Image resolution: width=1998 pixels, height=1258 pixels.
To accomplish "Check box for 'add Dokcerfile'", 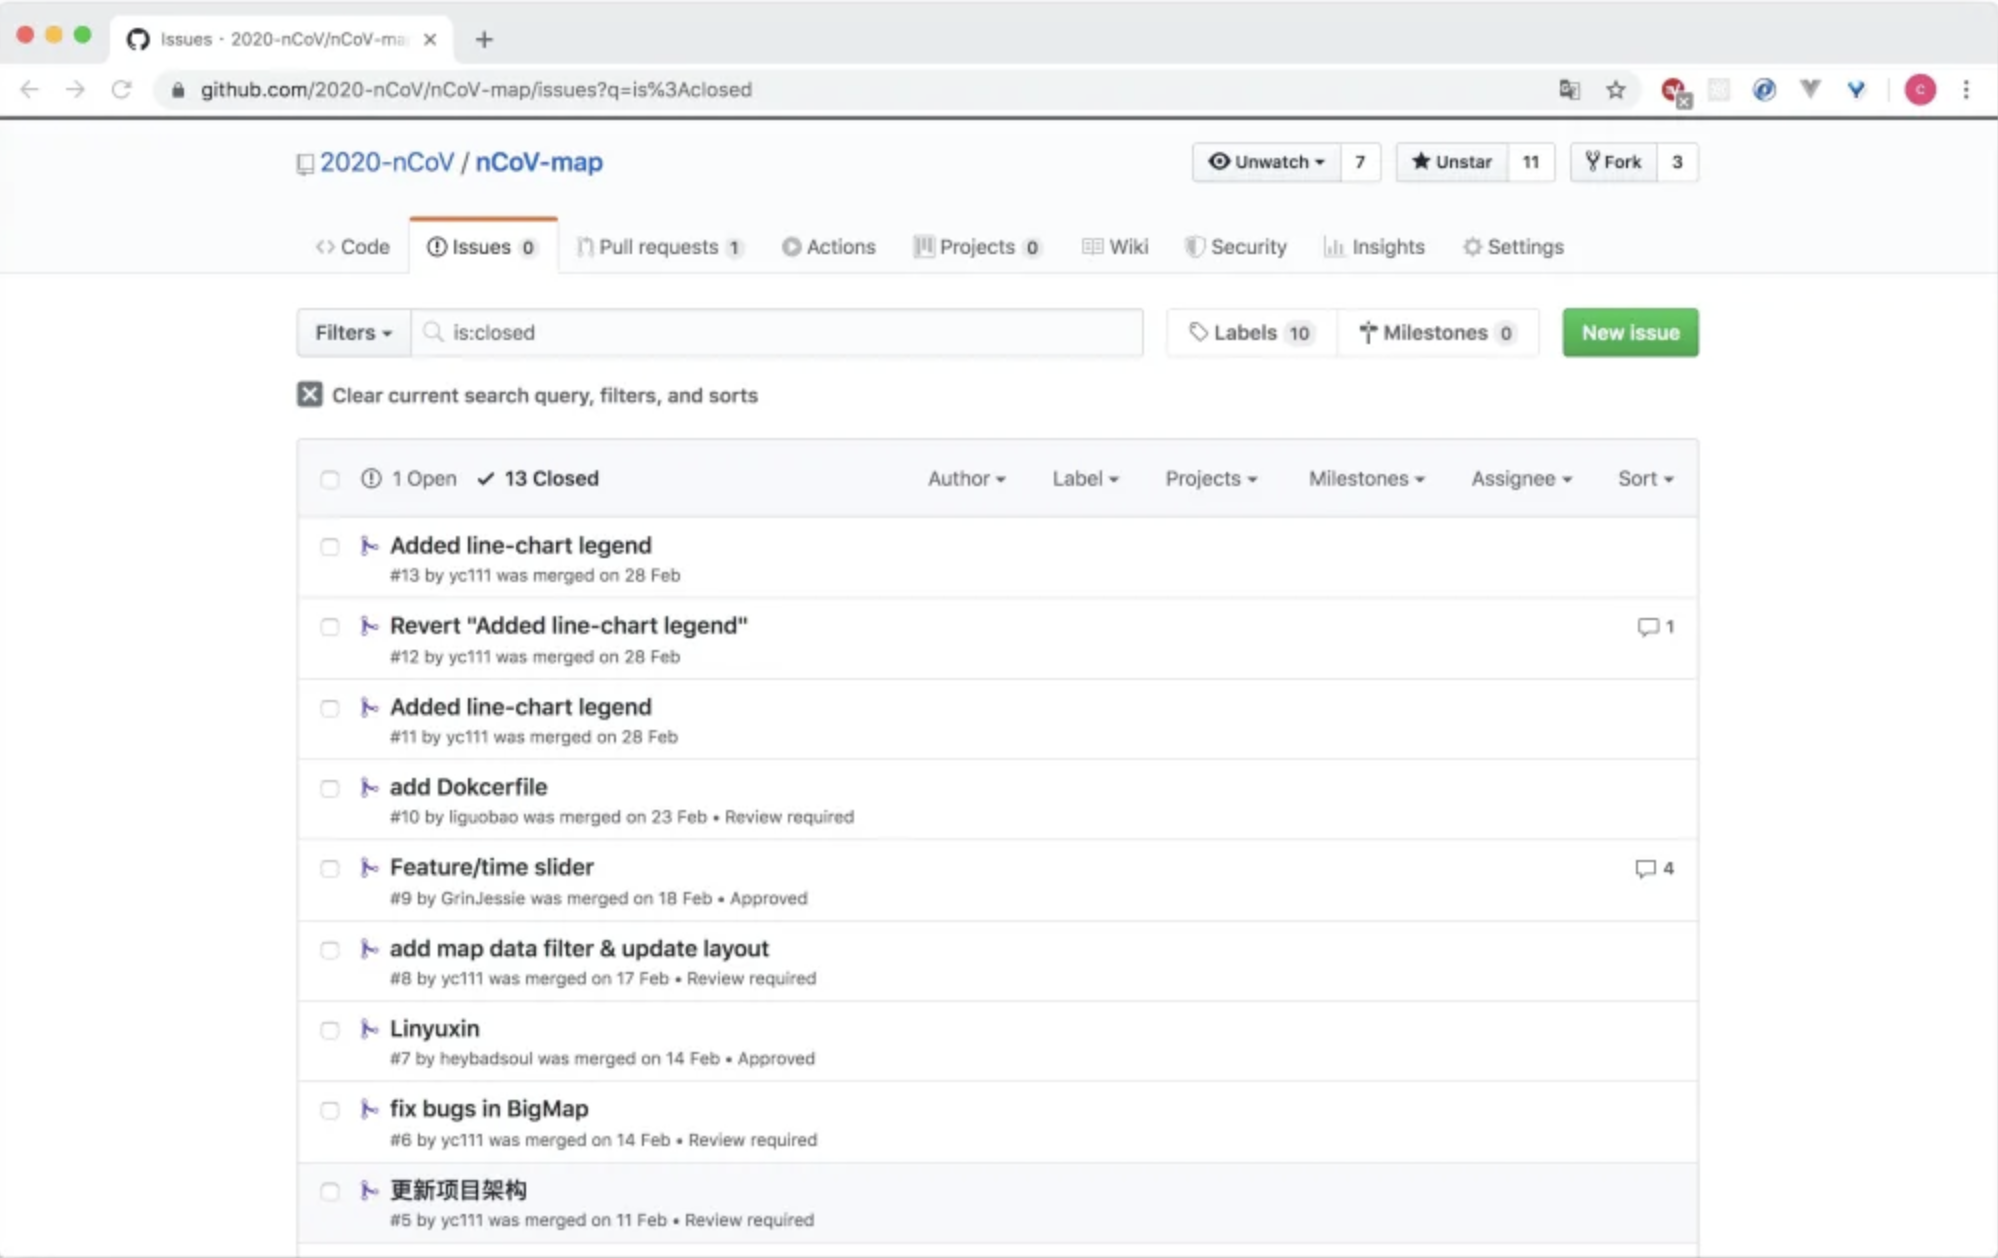I will (x=330, y=788).
